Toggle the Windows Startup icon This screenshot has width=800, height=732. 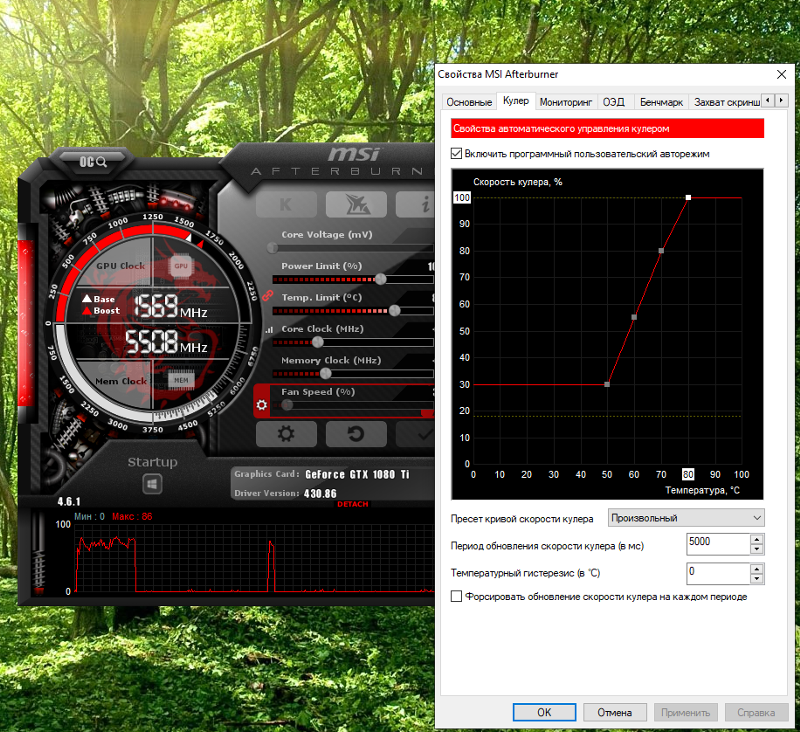pos(152,484)
